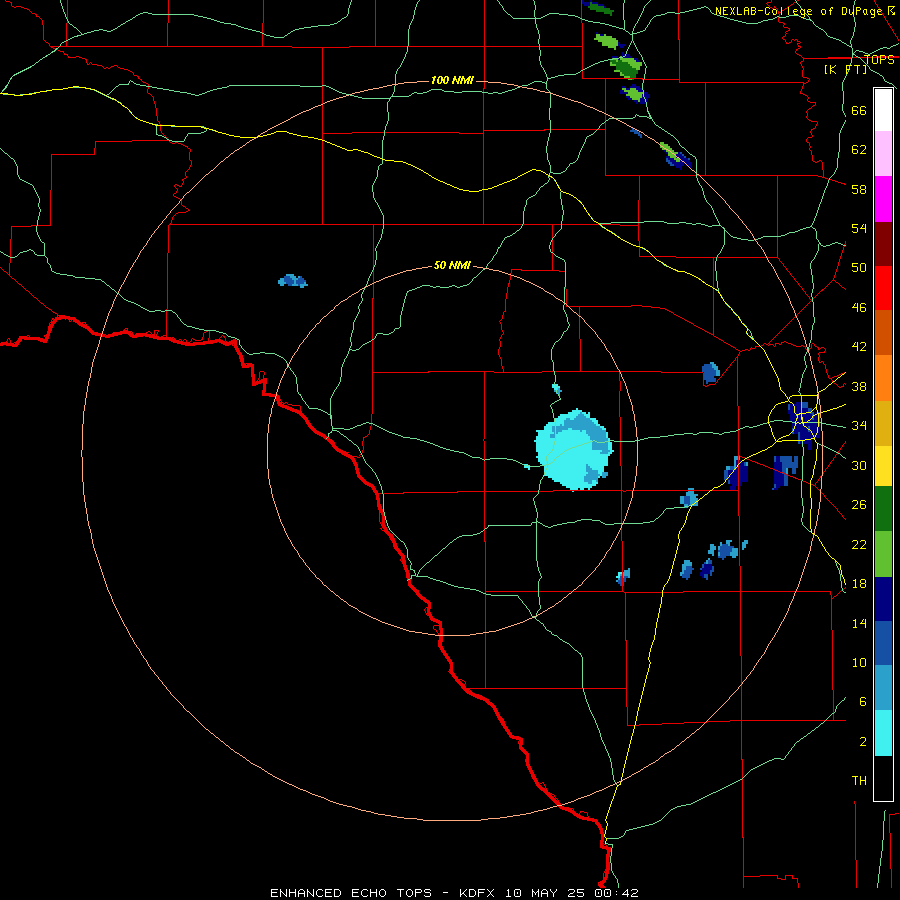Click the dark green legend band
This screenshot has width=900, height=900.
(883, 509)
